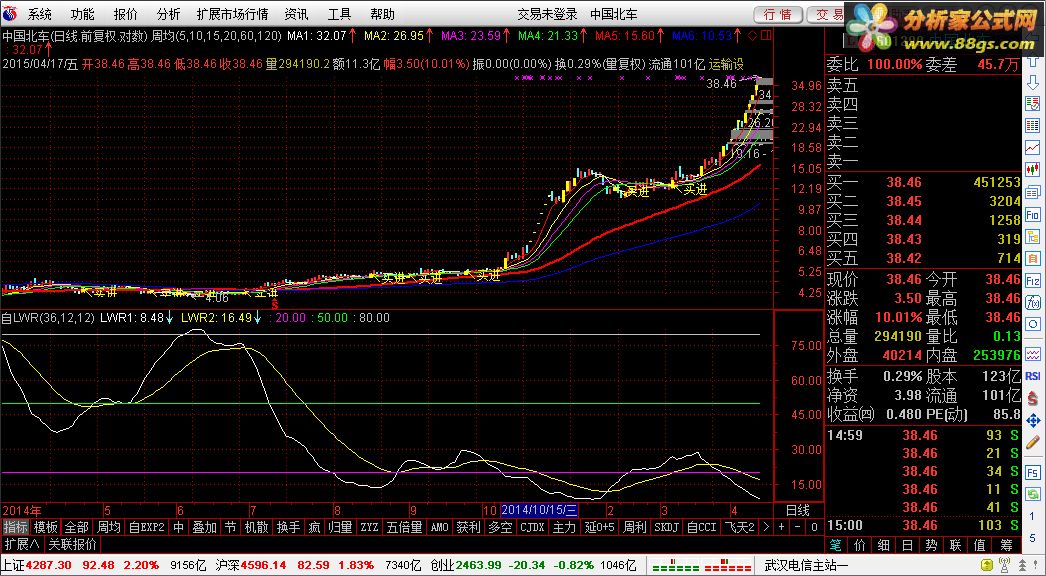1046x576 pixels.
Task: Click the orange document icon in sidebar
Action: (x=1033, y=258)
